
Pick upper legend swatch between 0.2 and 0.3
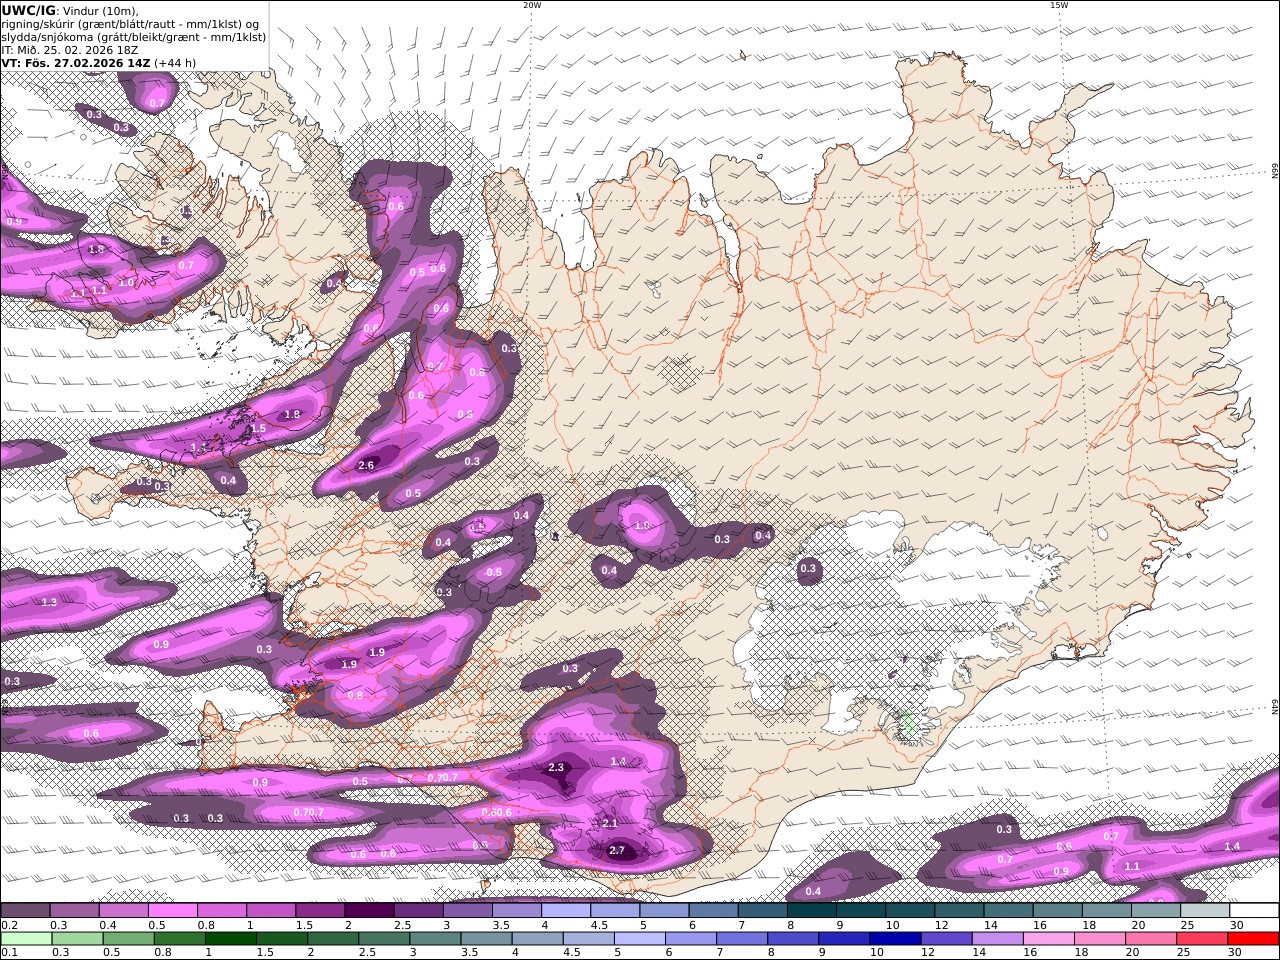pyautogui.click(x=25, y=910)
